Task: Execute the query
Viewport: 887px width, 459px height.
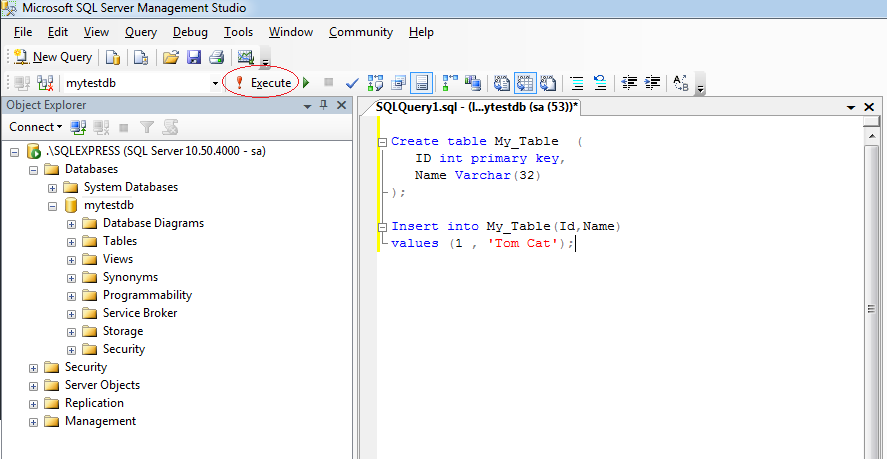Action: pos(263,83)
